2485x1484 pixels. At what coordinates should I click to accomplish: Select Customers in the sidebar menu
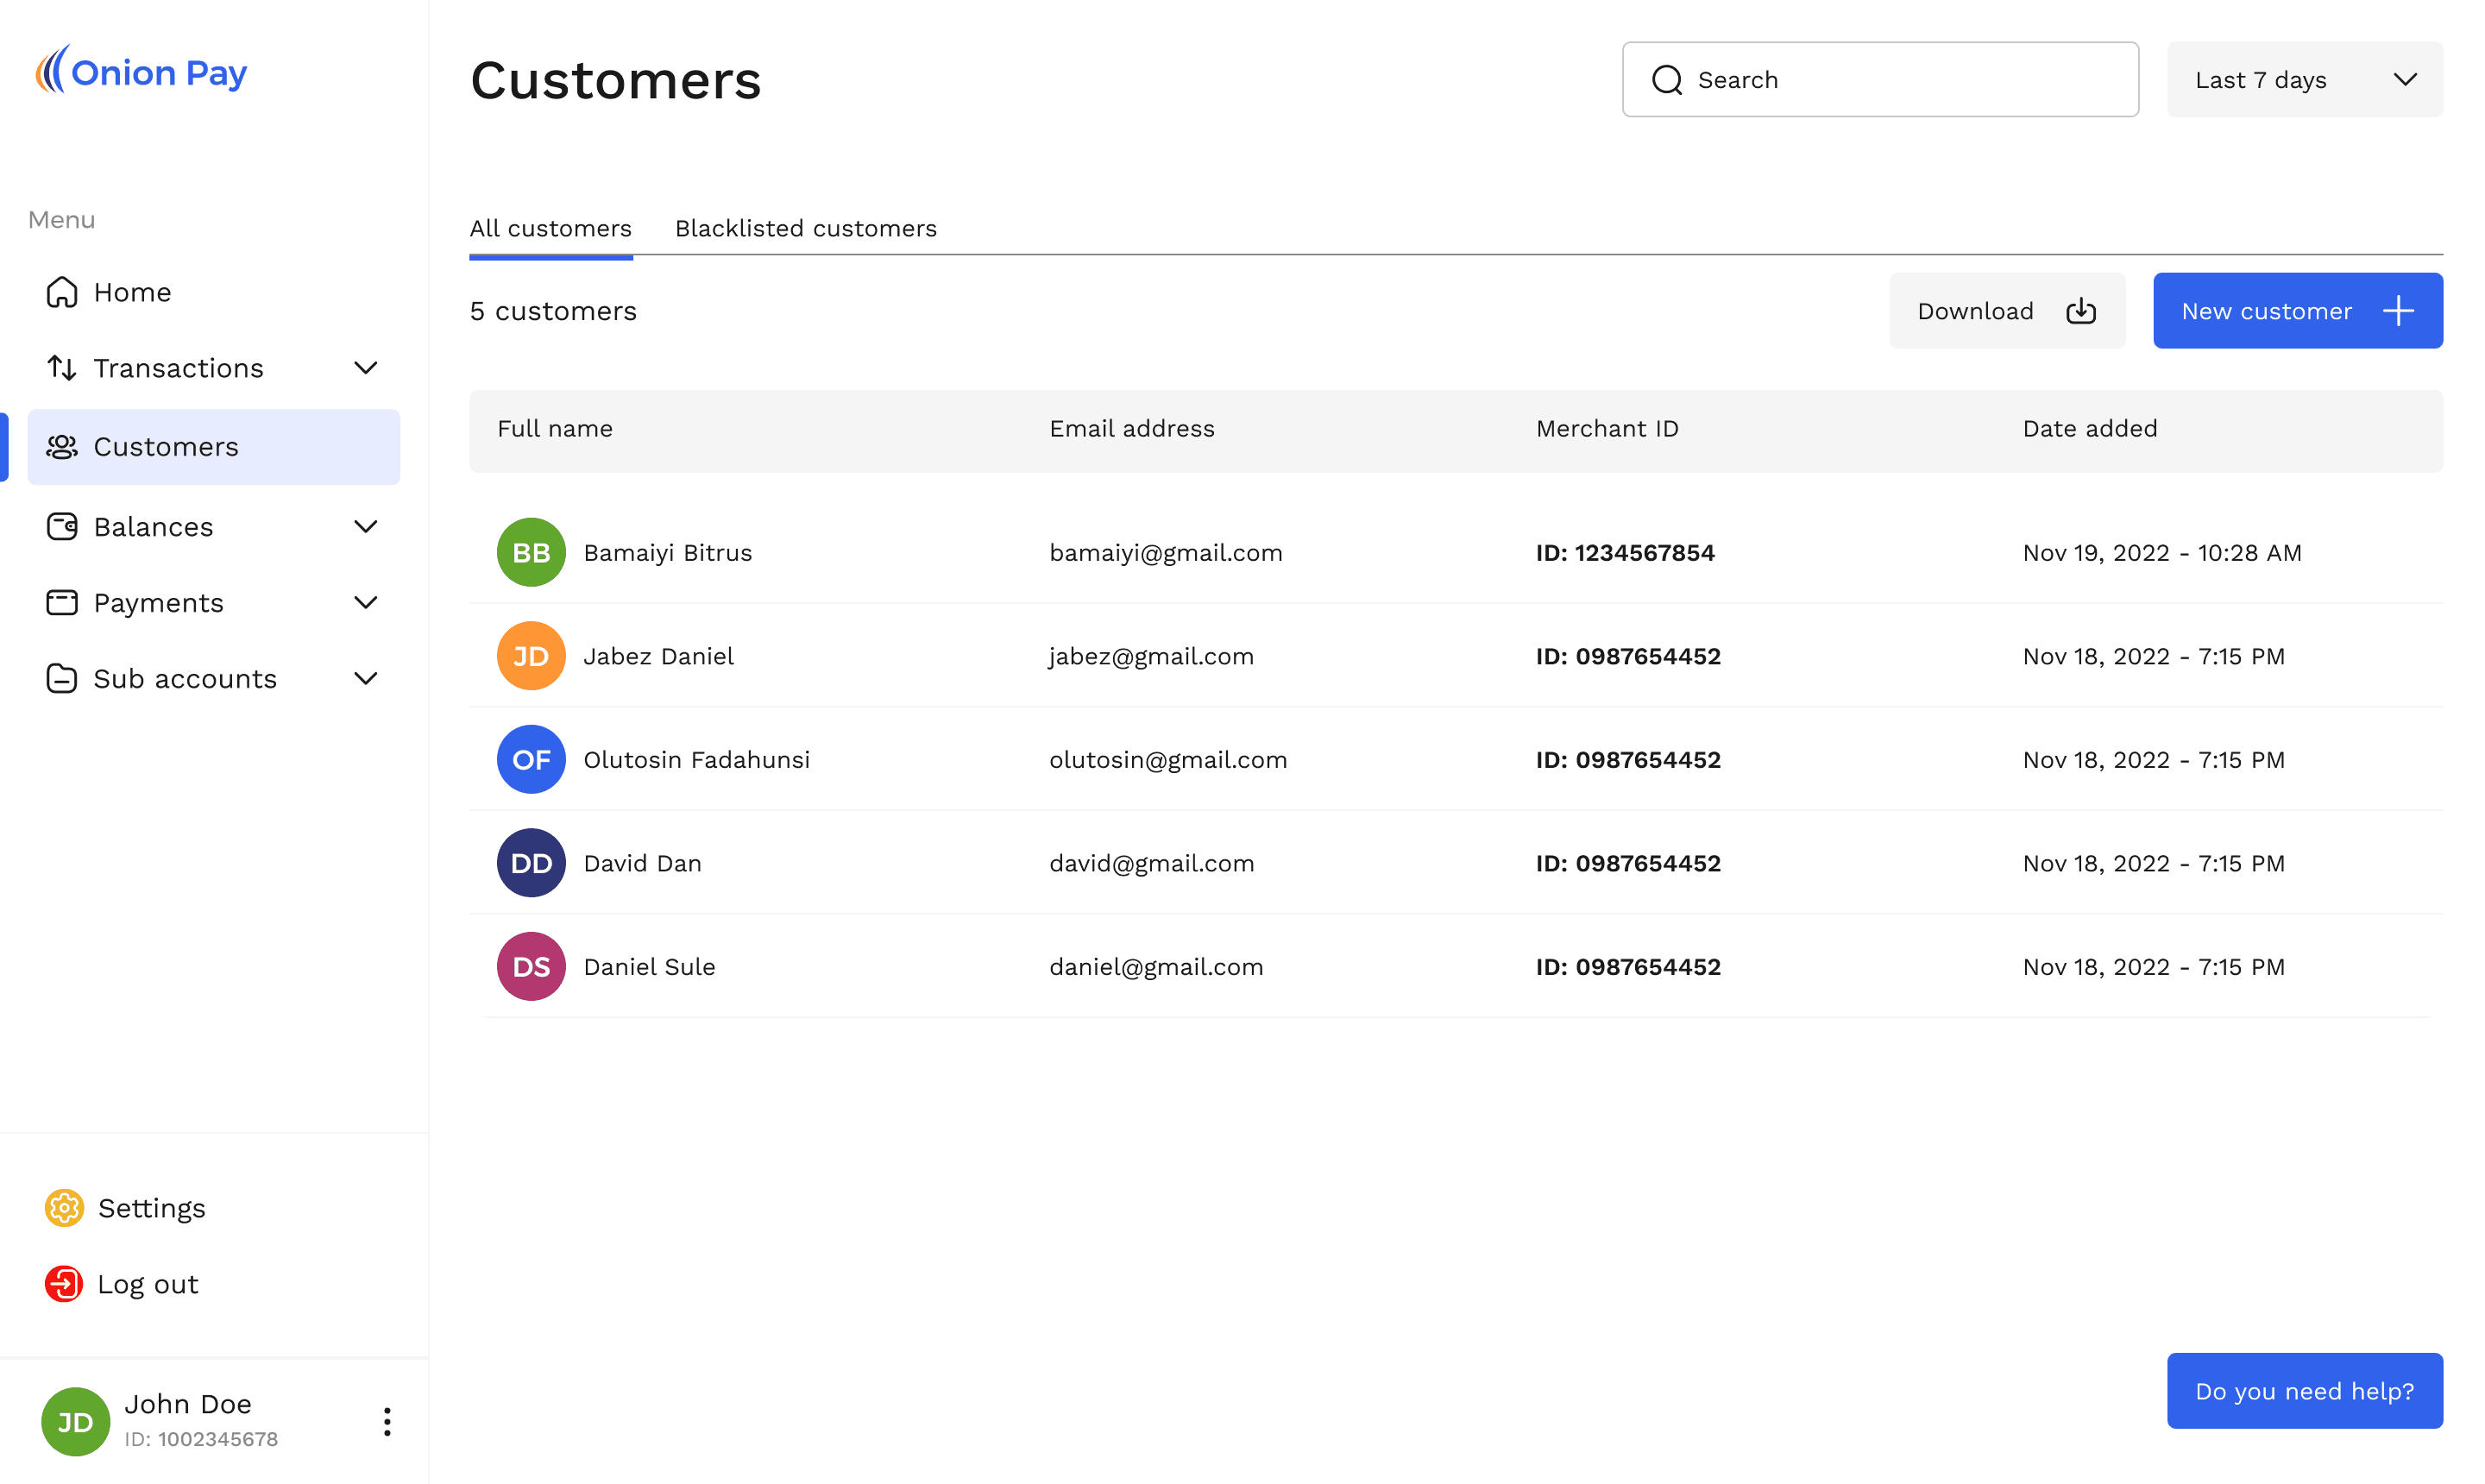[214, 447]
